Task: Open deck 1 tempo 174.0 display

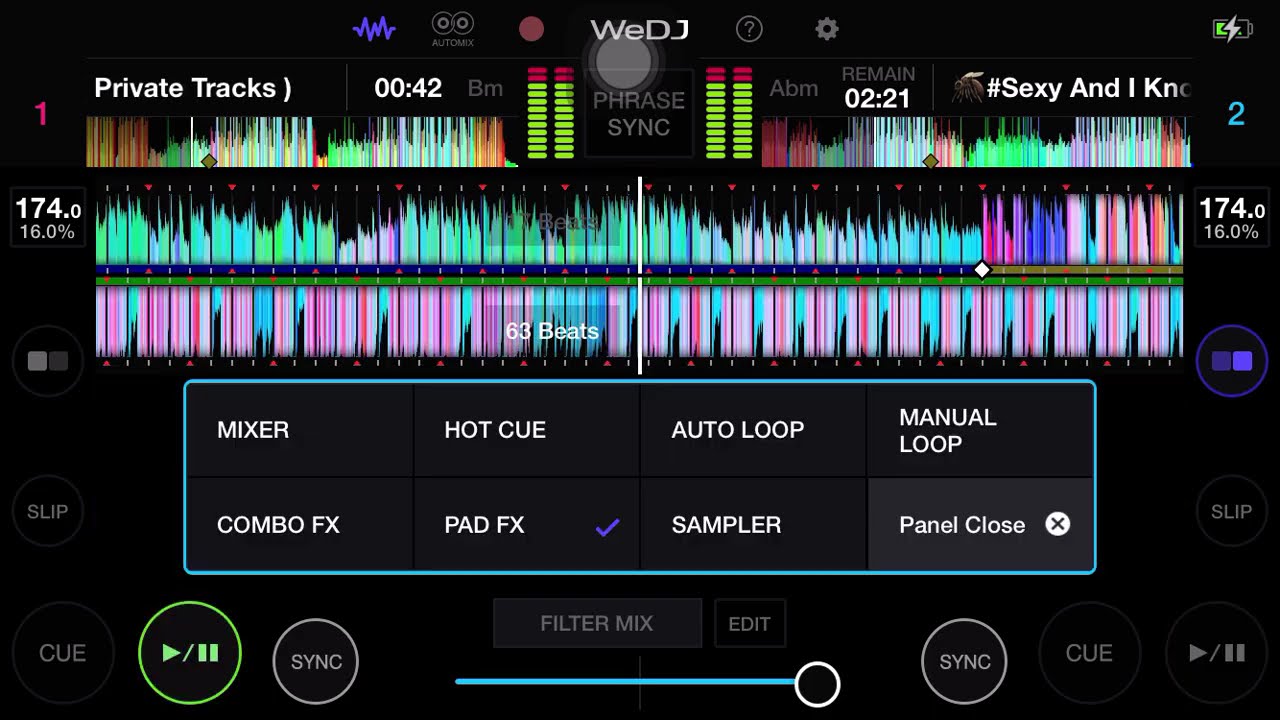Action: [47, 218]
